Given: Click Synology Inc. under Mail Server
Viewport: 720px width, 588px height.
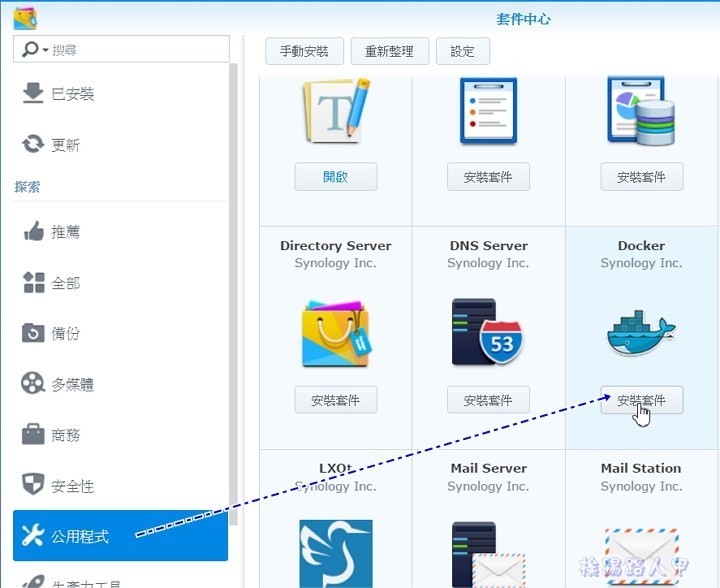Looking at the screenshot, I should pos(488,486).
